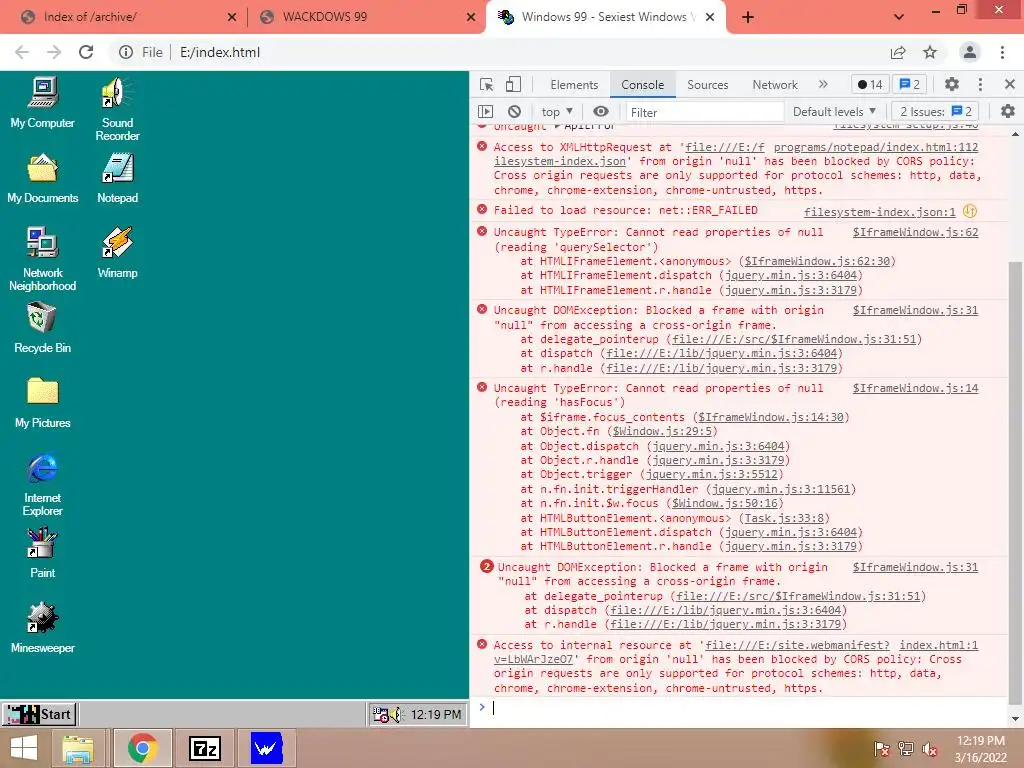Launch the Minesweeper desktop shortcut
The image size is (1024, 768).
tap(42, 628)
